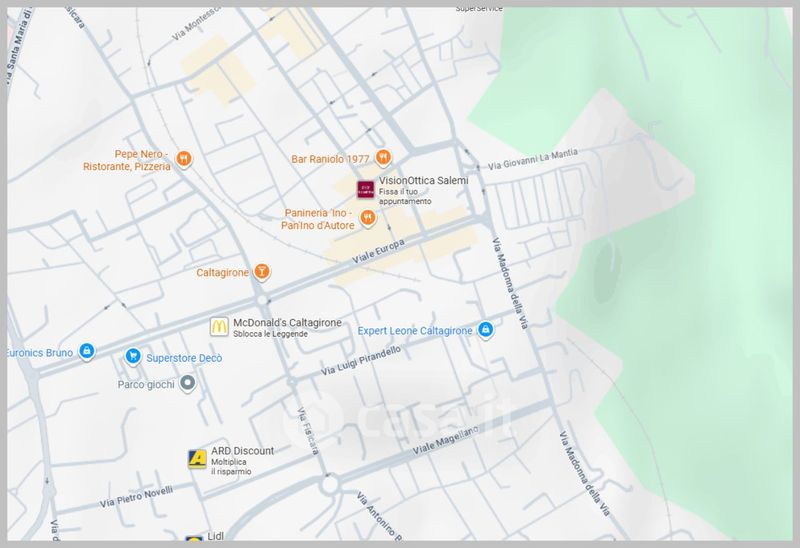
Task: Click the Superstore Decò shopping cart marker
Action: pyautogui.click(x=132, y=356)
